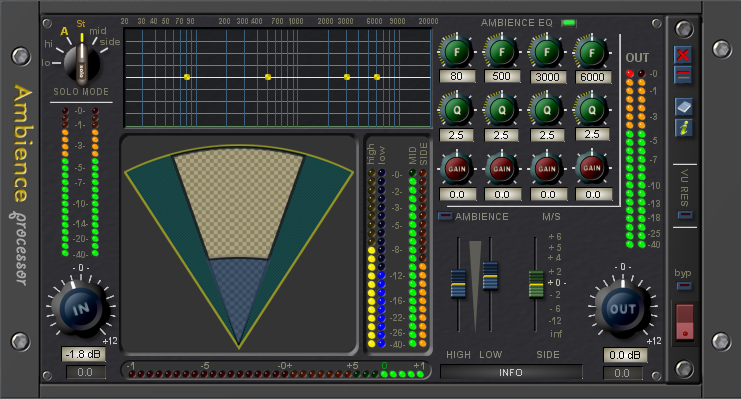
Task: Click the red X icon on right panel
Action: [683, 55]
